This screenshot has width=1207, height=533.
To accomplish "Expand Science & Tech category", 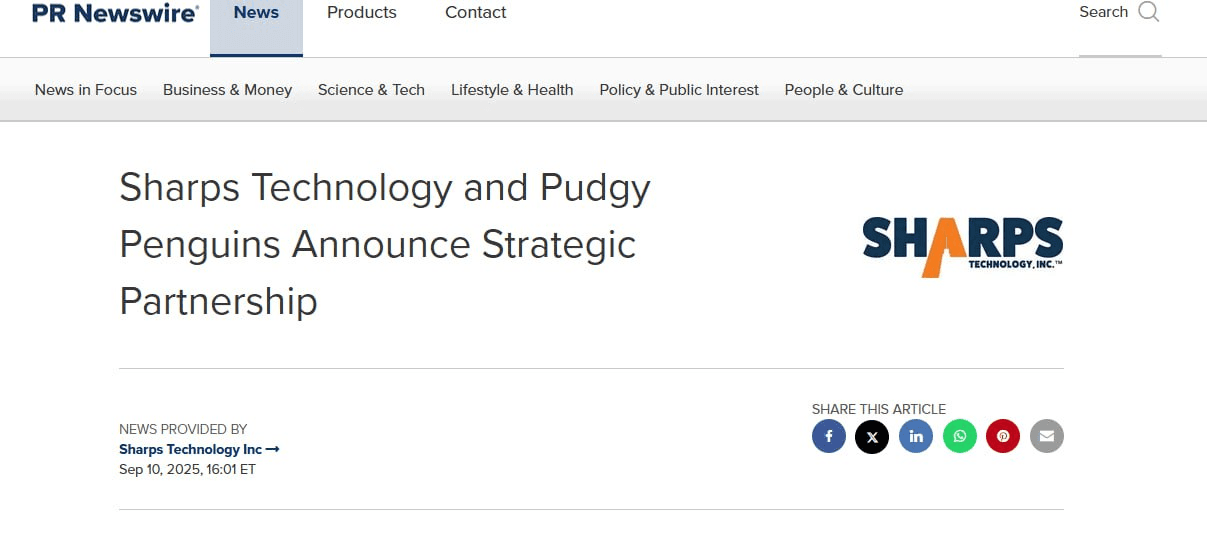I will click(x=371, y=90).
